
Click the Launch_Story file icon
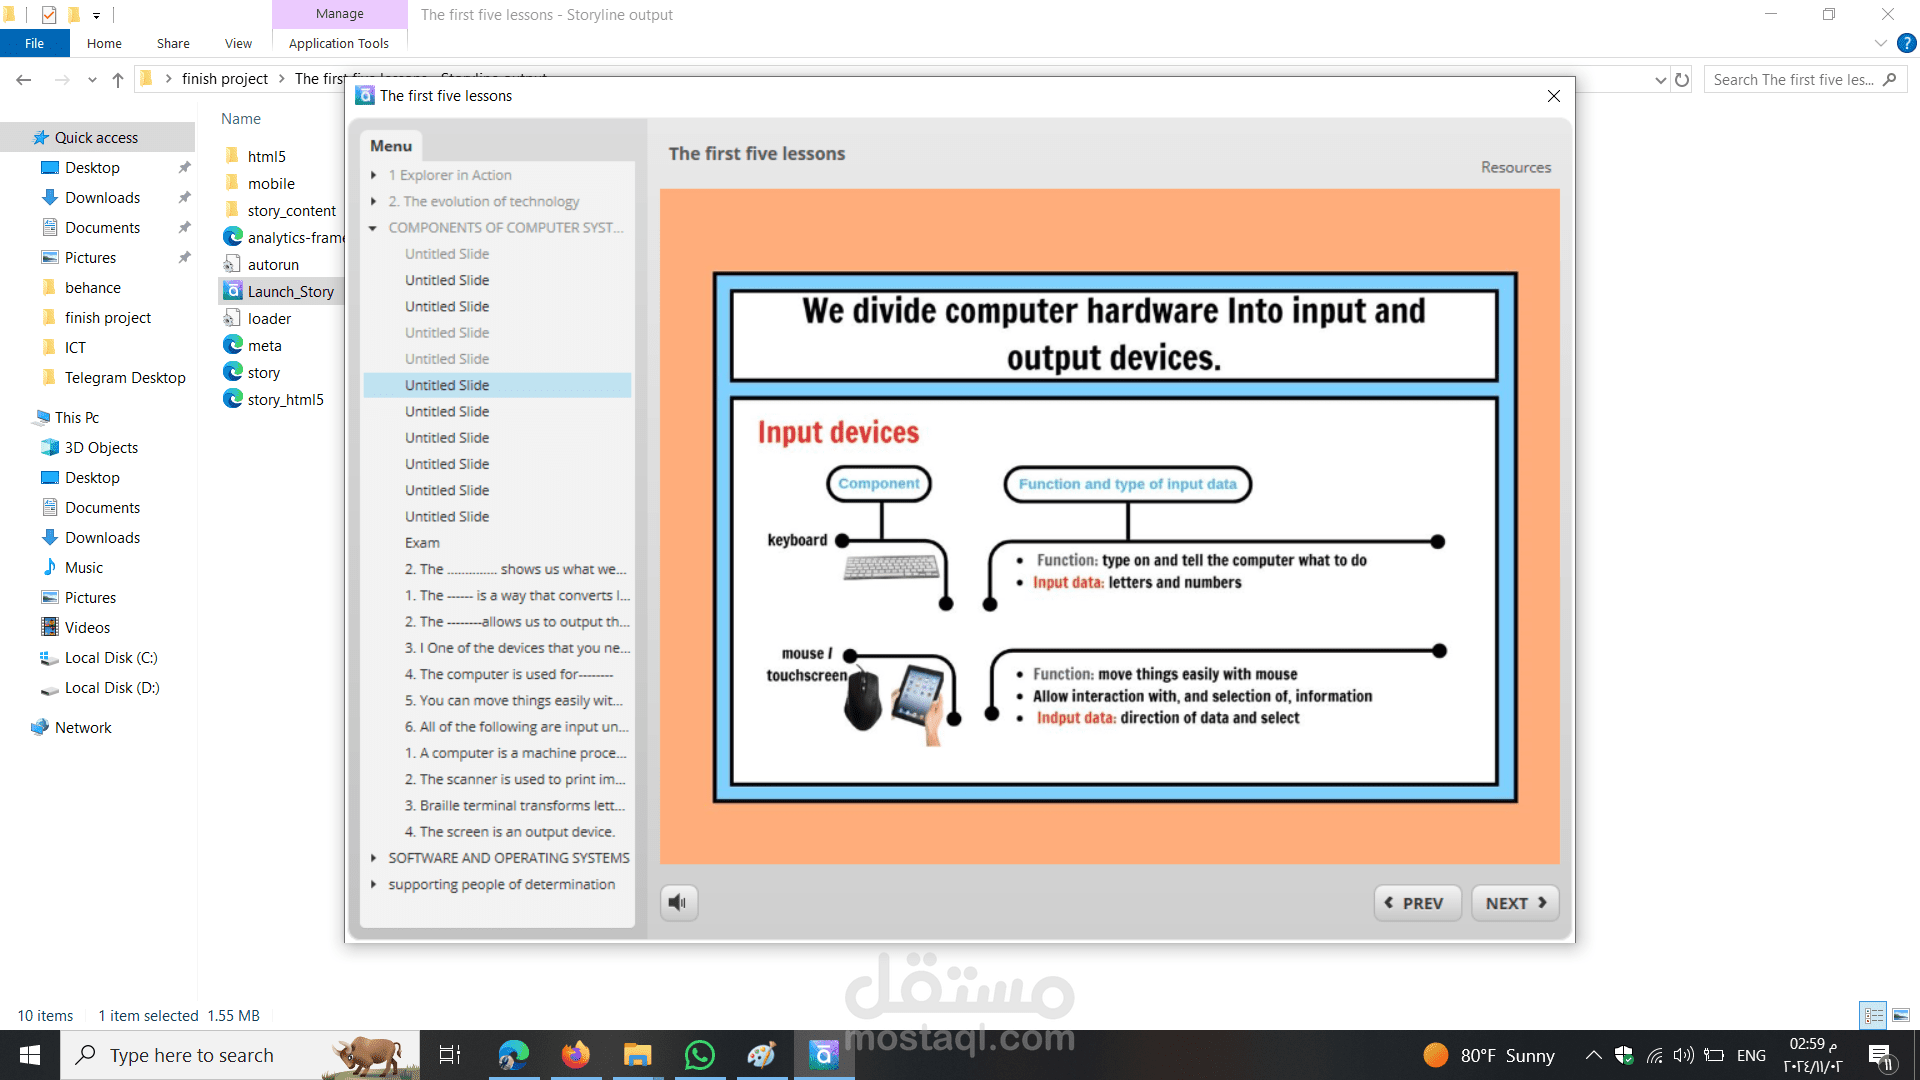[x=233, y=291]
